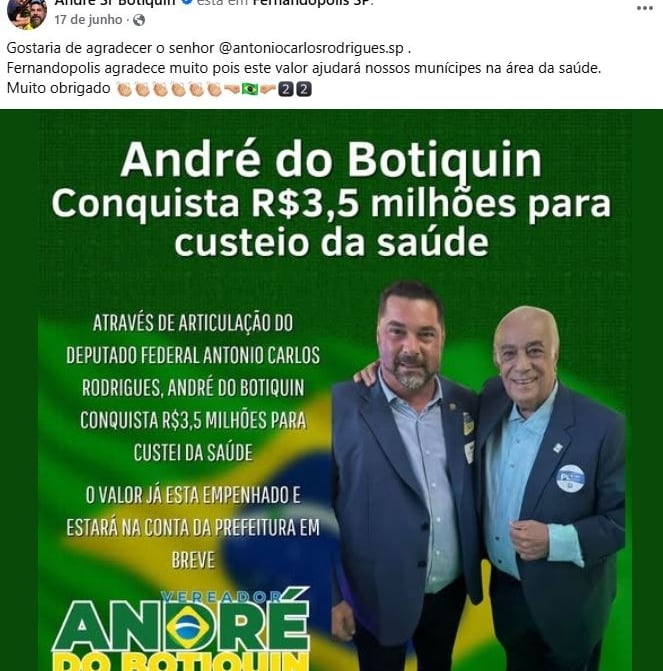Click the "André do Botiquin" image headline
Screen dimensions: 663x671
331,159
